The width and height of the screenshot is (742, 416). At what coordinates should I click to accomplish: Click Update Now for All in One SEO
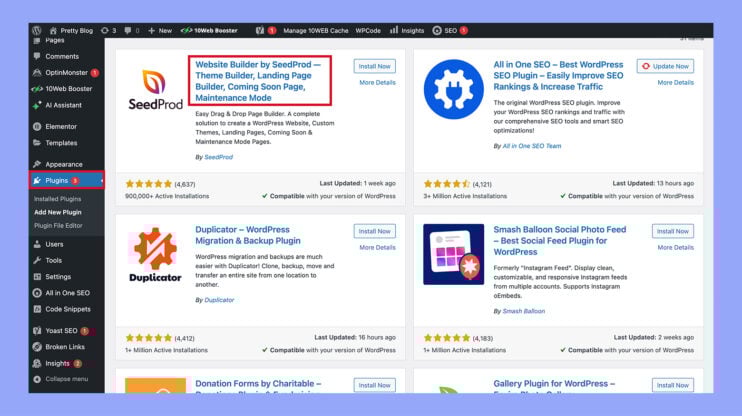(665, 66)
